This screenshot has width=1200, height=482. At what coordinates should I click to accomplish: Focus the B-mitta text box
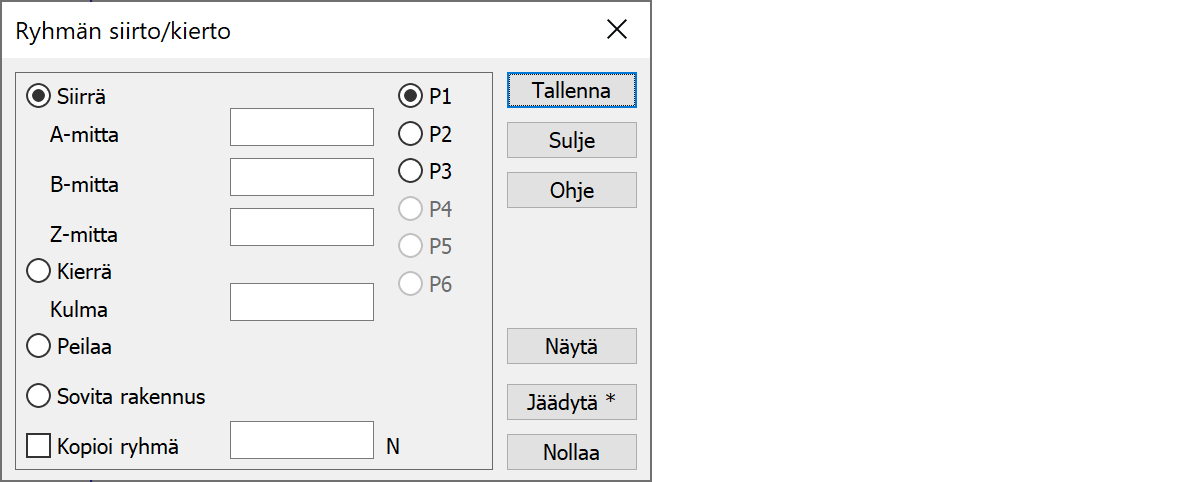point(301,177)
